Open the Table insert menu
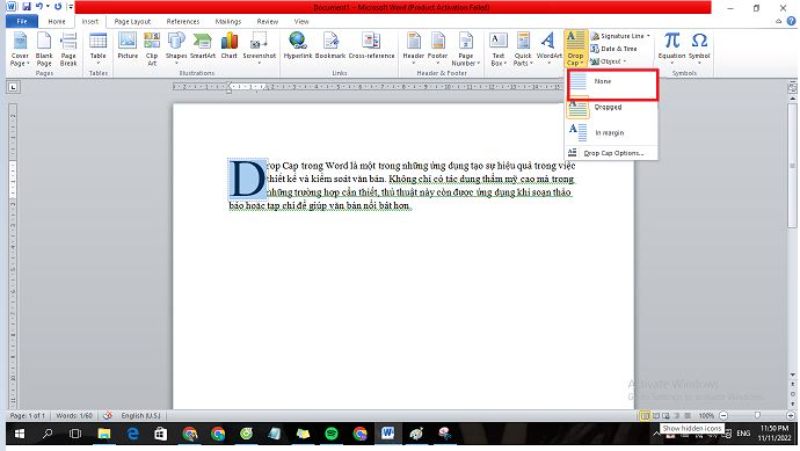 click(x=98, y=49)
